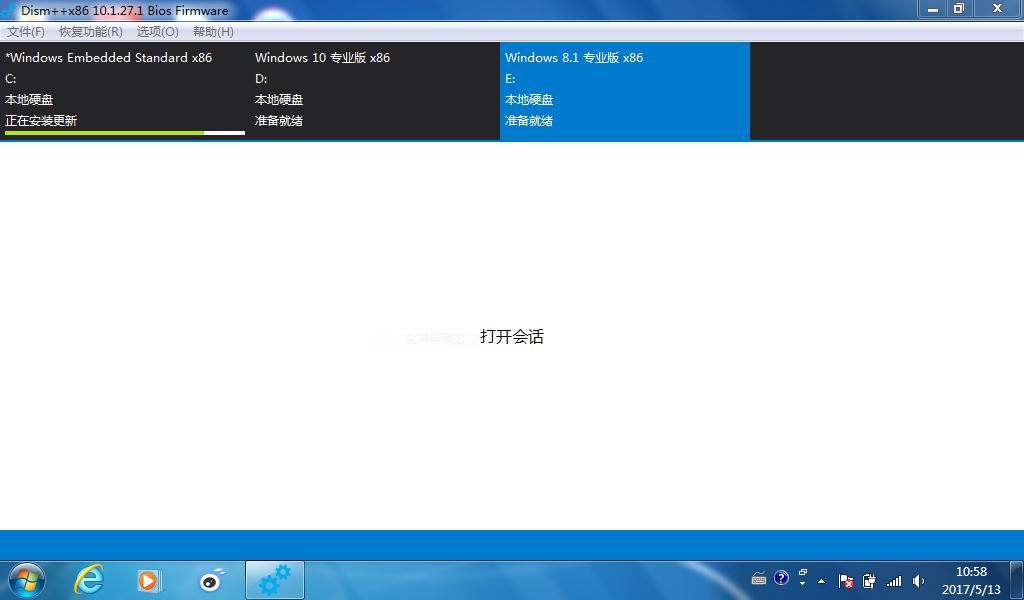Select the Windows 10 专业版 x86 session tile
Screen dimensions: 1024x600
click(375, 91)
